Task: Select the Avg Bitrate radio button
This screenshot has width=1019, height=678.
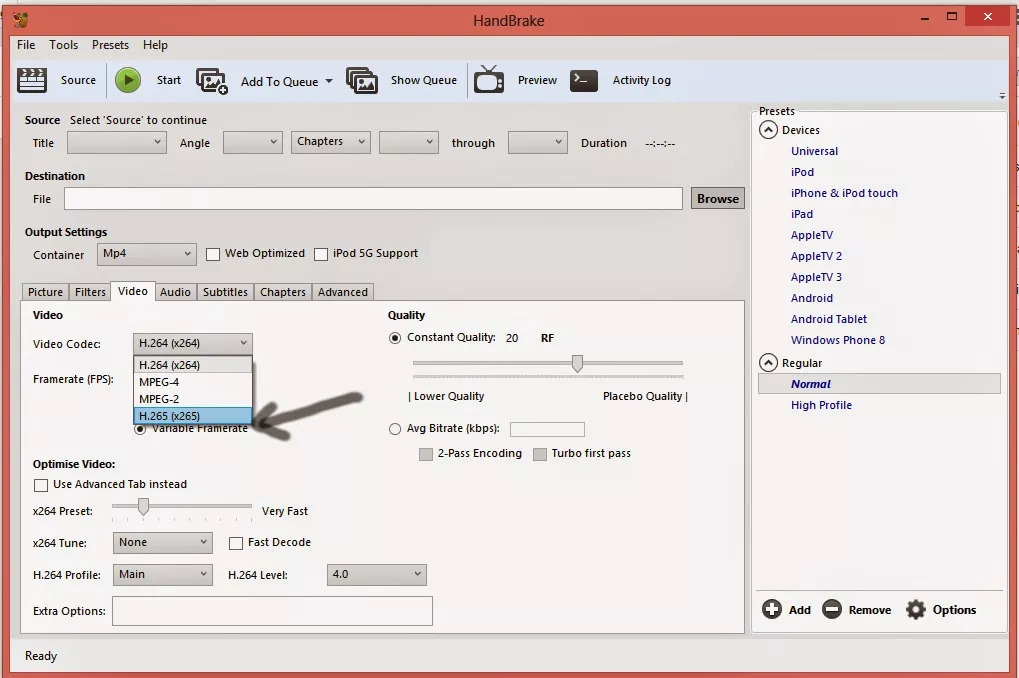Action: pyautogui.click(x=395, y=429)
